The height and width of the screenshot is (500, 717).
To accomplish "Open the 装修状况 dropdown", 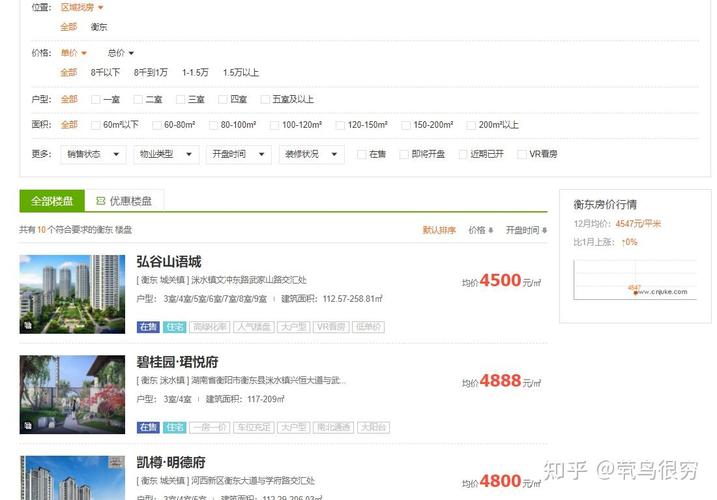I will (x=311, y=154).
